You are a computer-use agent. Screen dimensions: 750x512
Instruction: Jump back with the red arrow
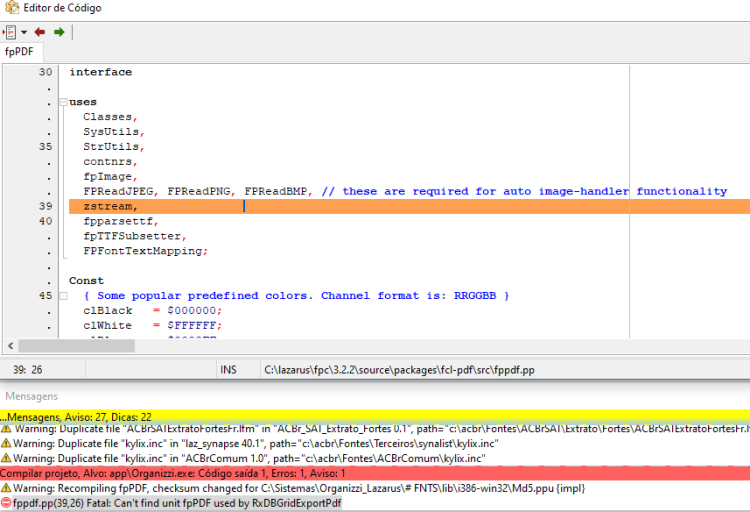pyautogui.click(x=40, y=32)
